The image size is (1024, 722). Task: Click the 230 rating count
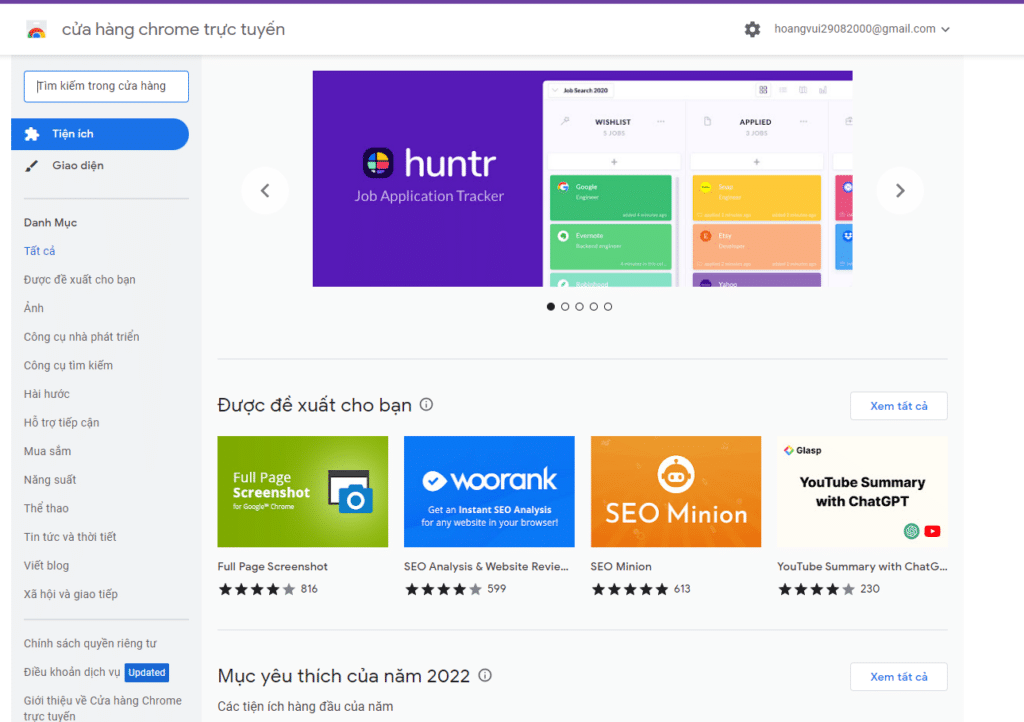pos(870,589)
